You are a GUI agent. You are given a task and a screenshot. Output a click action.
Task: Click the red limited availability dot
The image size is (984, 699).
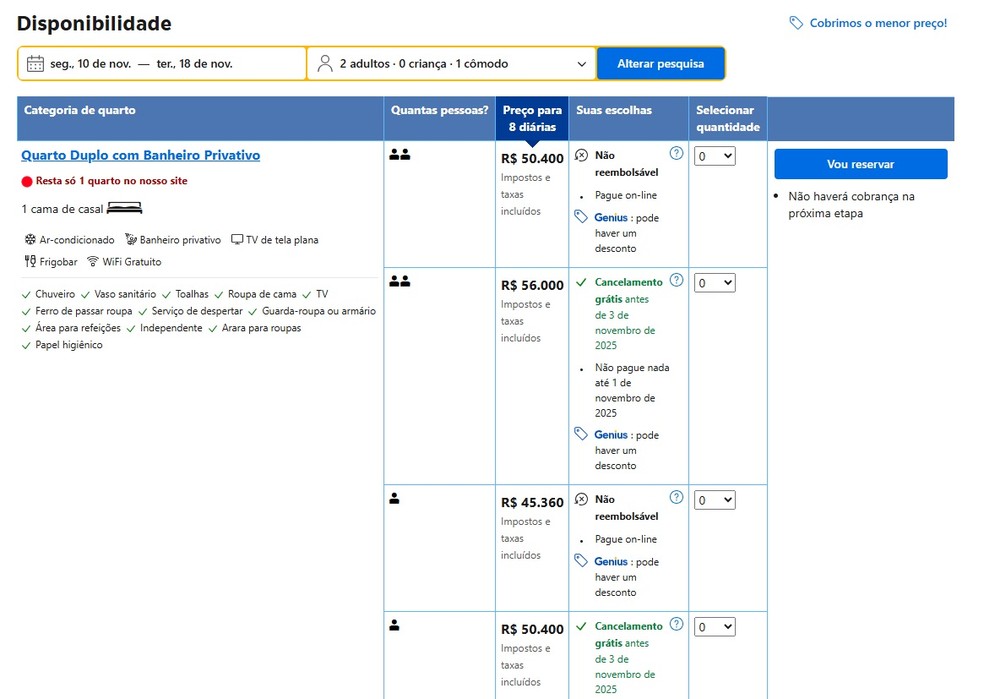click(x=27, y=182)
